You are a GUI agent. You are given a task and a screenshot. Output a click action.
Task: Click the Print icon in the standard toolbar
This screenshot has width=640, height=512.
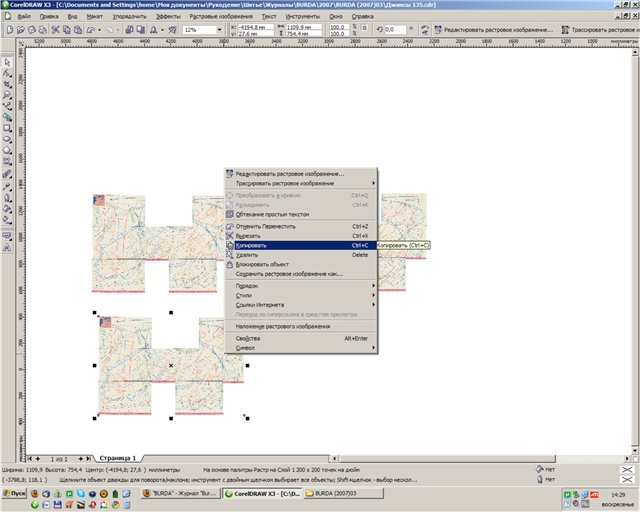click(x=44, y=31)
